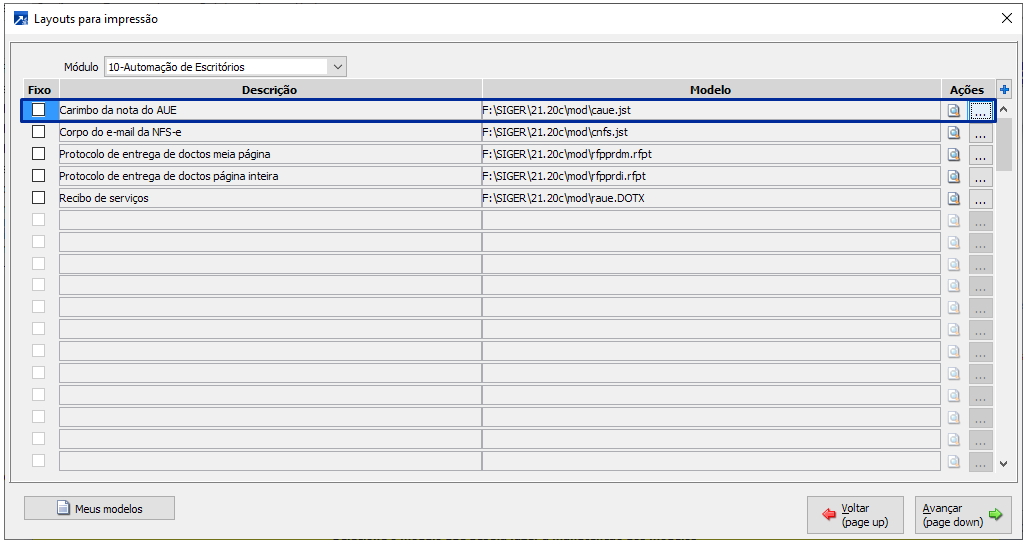Add a new layout with plus icon
This screenshot has height=544, width=1028.
click(x=1004, y=90)
